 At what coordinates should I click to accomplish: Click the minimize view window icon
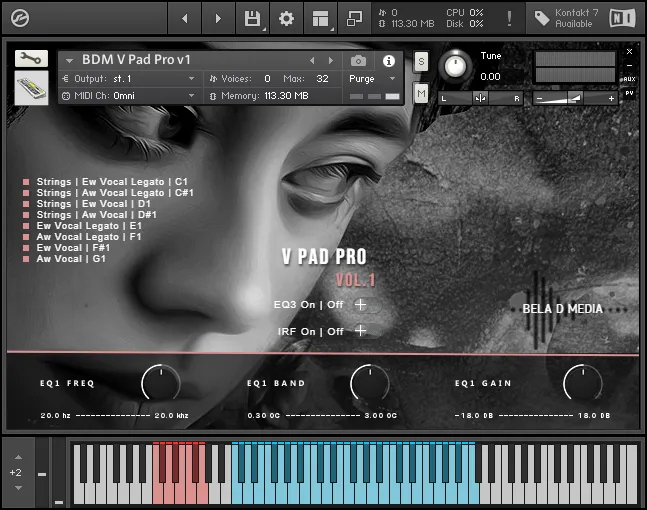[x=354, y=18]
